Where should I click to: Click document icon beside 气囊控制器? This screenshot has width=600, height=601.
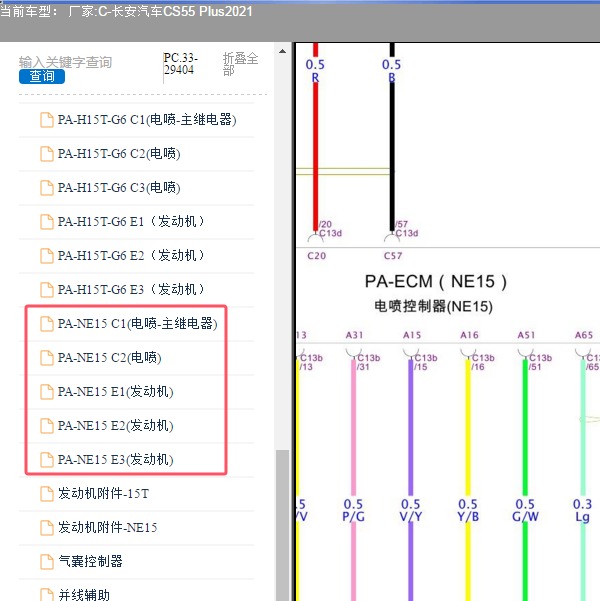click(x=47, y=562)
